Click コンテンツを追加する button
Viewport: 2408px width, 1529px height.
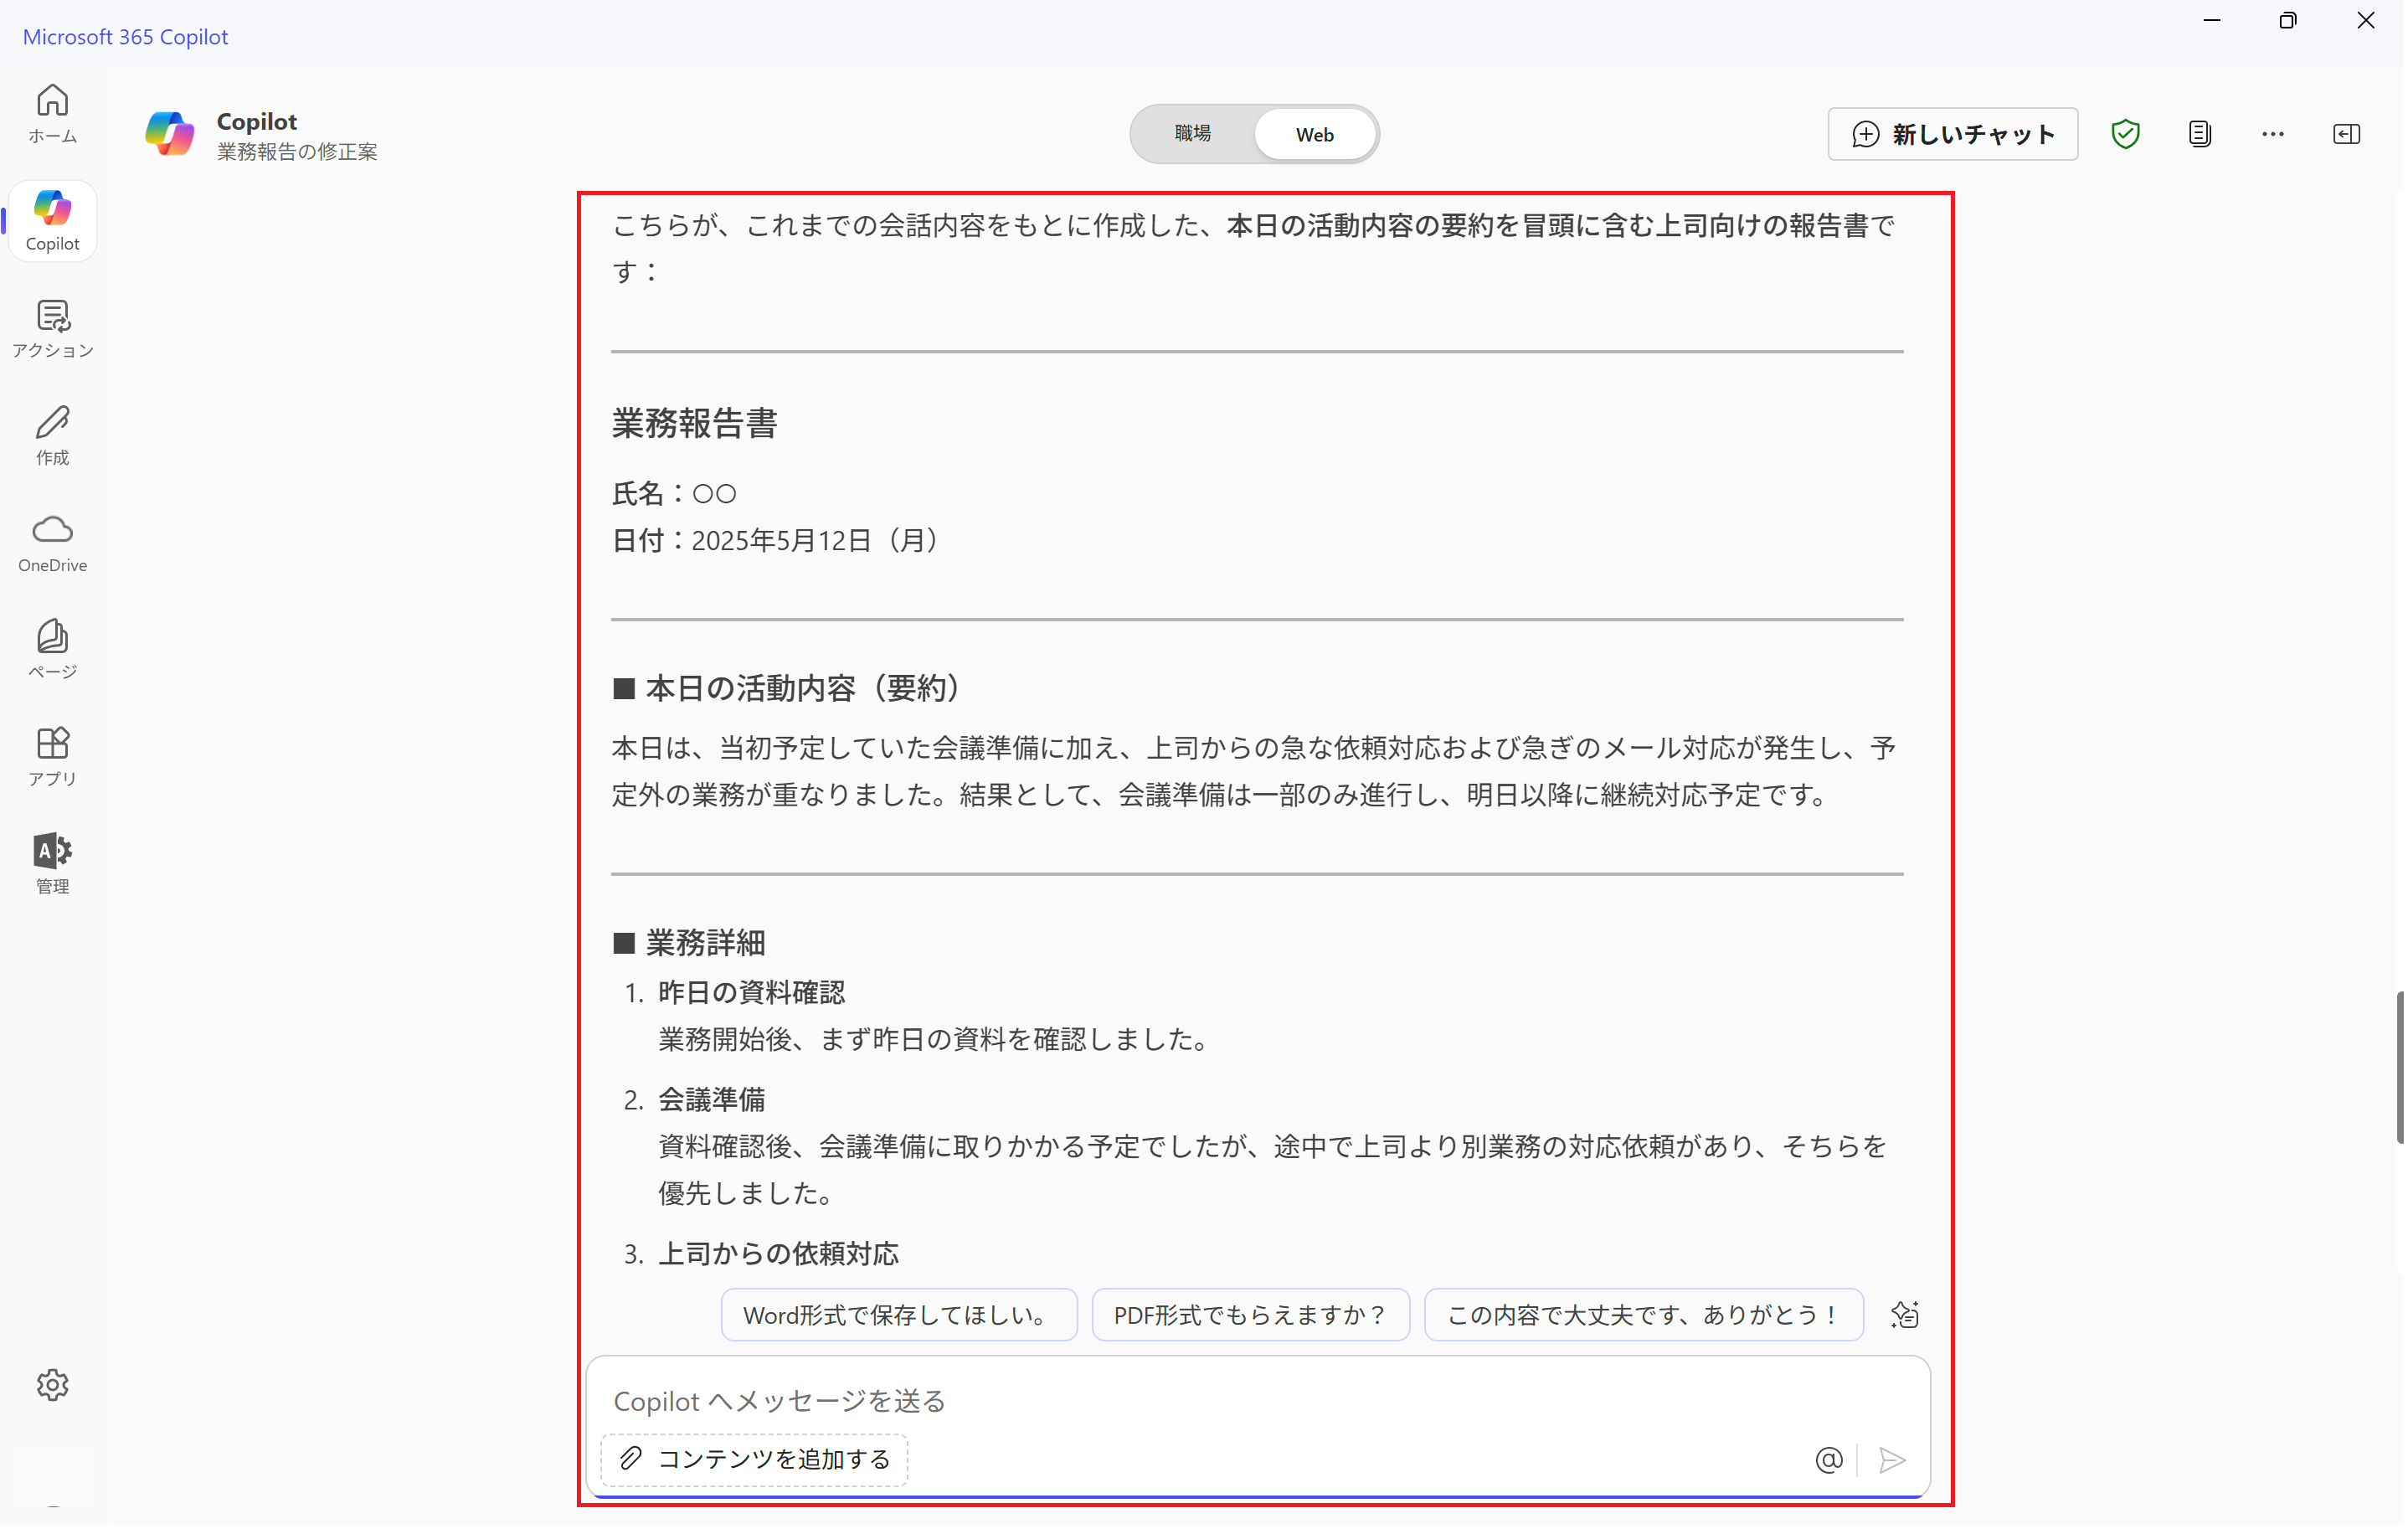click(x=755, y=1461)
